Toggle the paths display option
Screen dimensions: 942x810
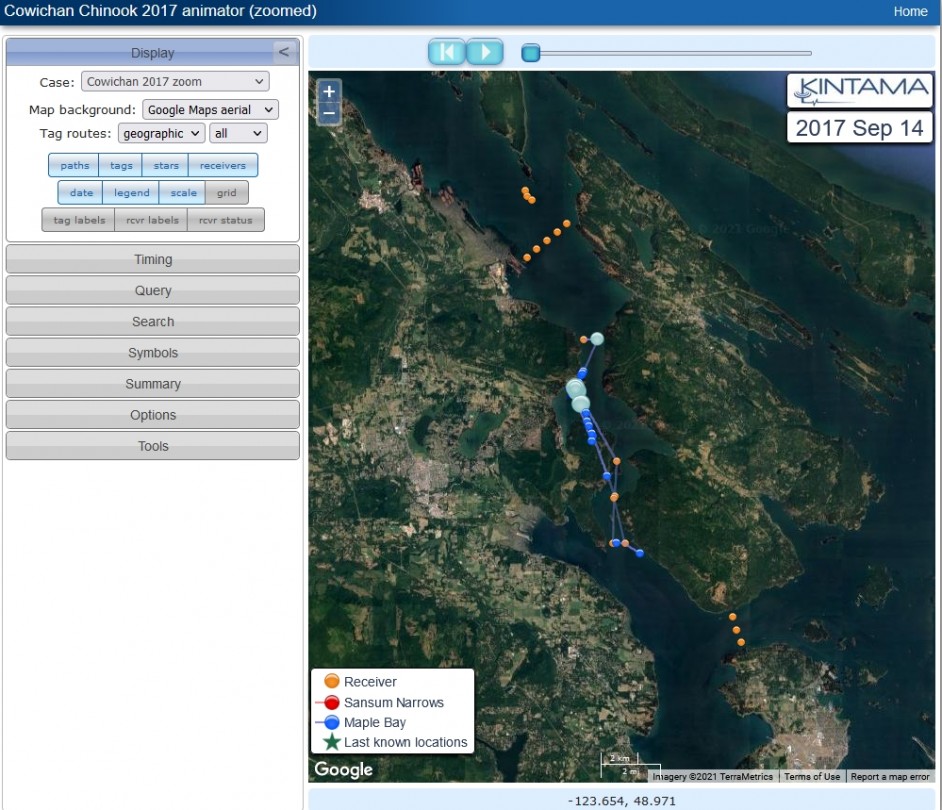(74, 166)
